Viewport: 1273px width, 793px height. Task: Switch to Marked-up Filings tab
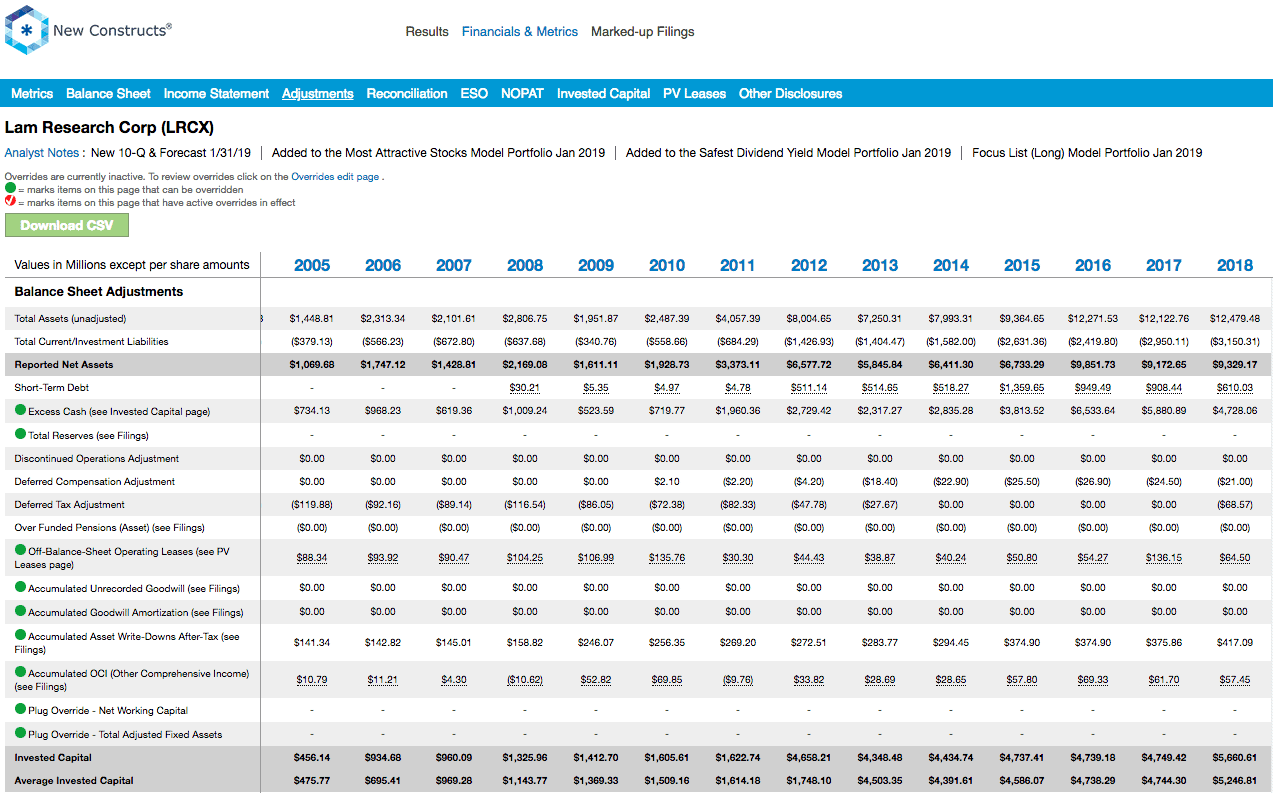643,32
